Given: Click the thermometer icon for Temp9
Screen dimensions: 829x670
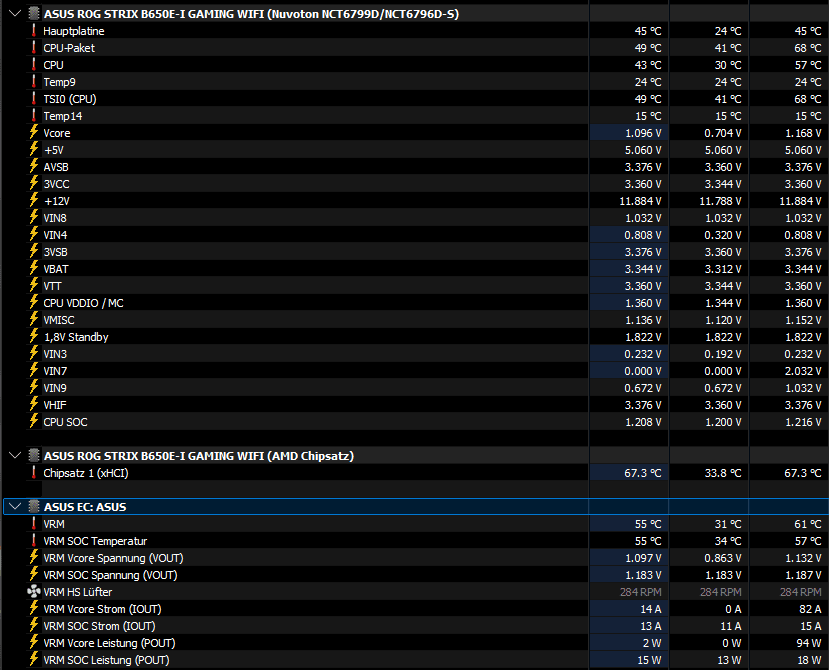Looking at the screenshot, I should click(x=34, y=81).
